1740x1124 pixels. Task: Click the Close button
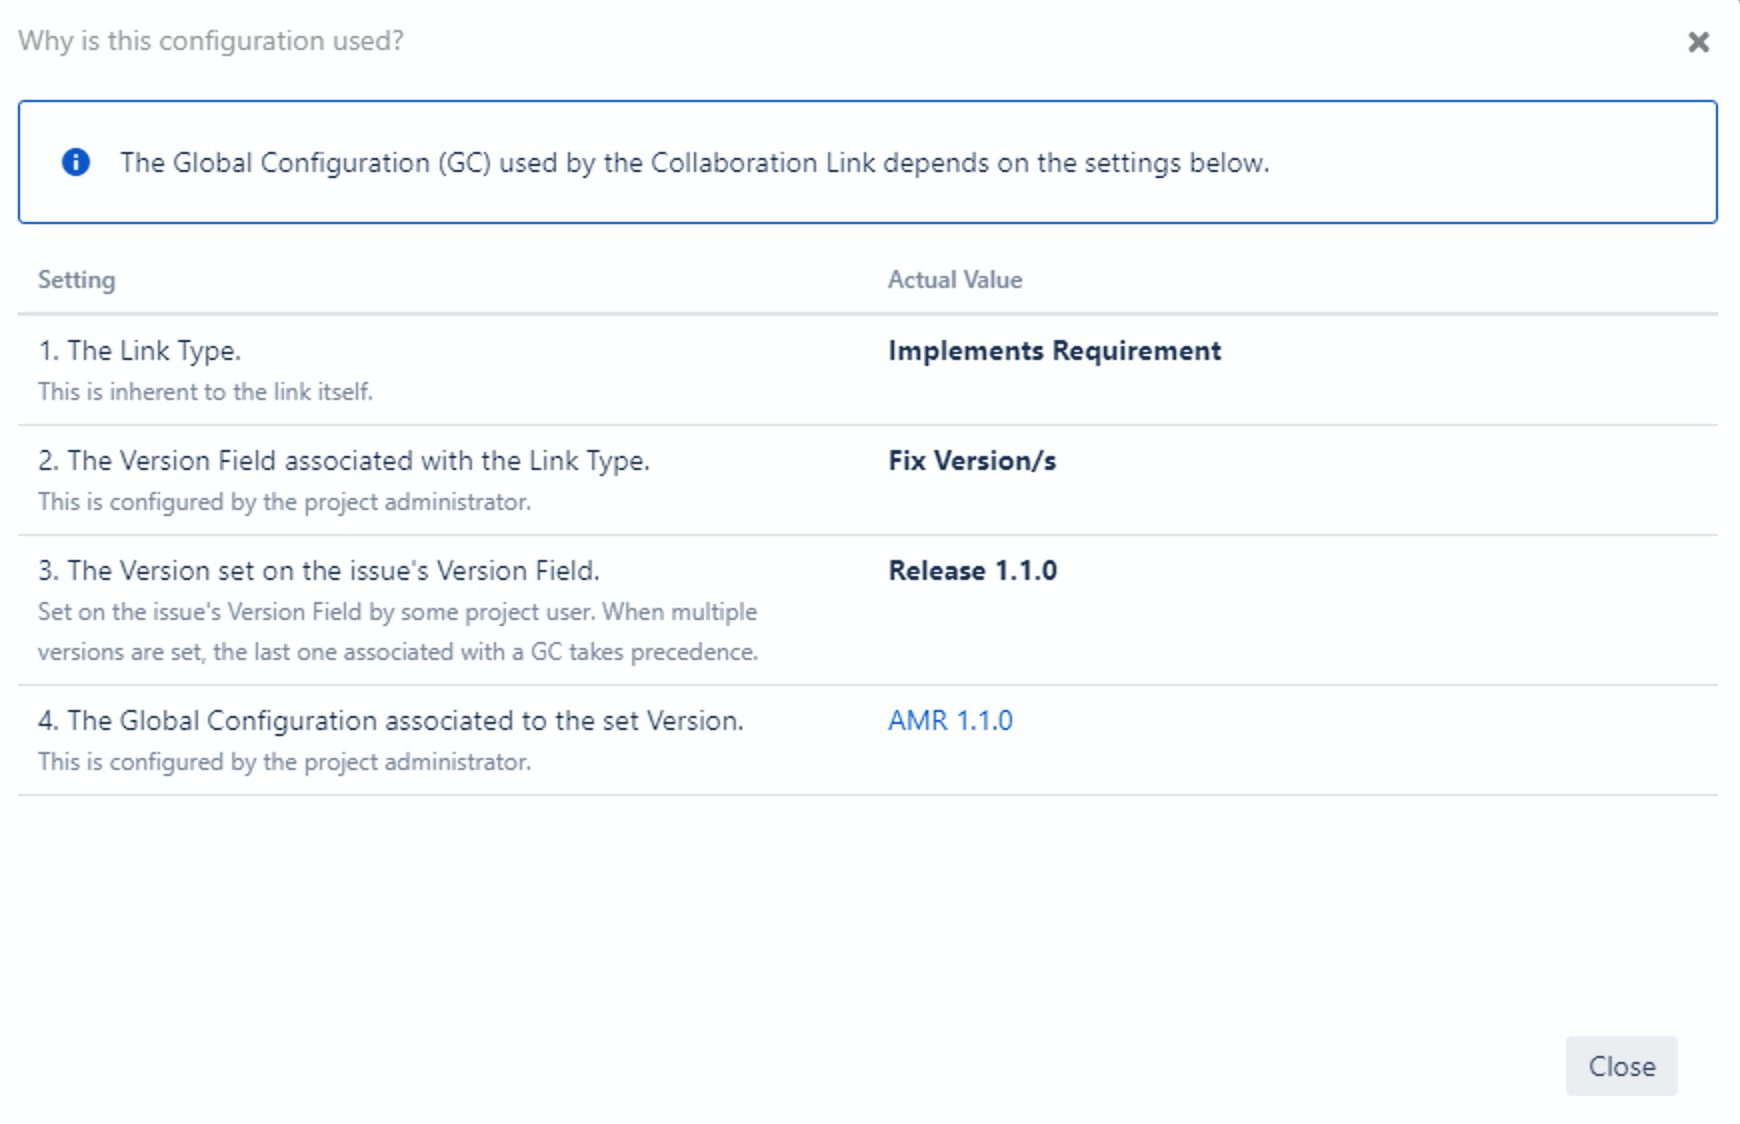click(x=1621, y=1066)
